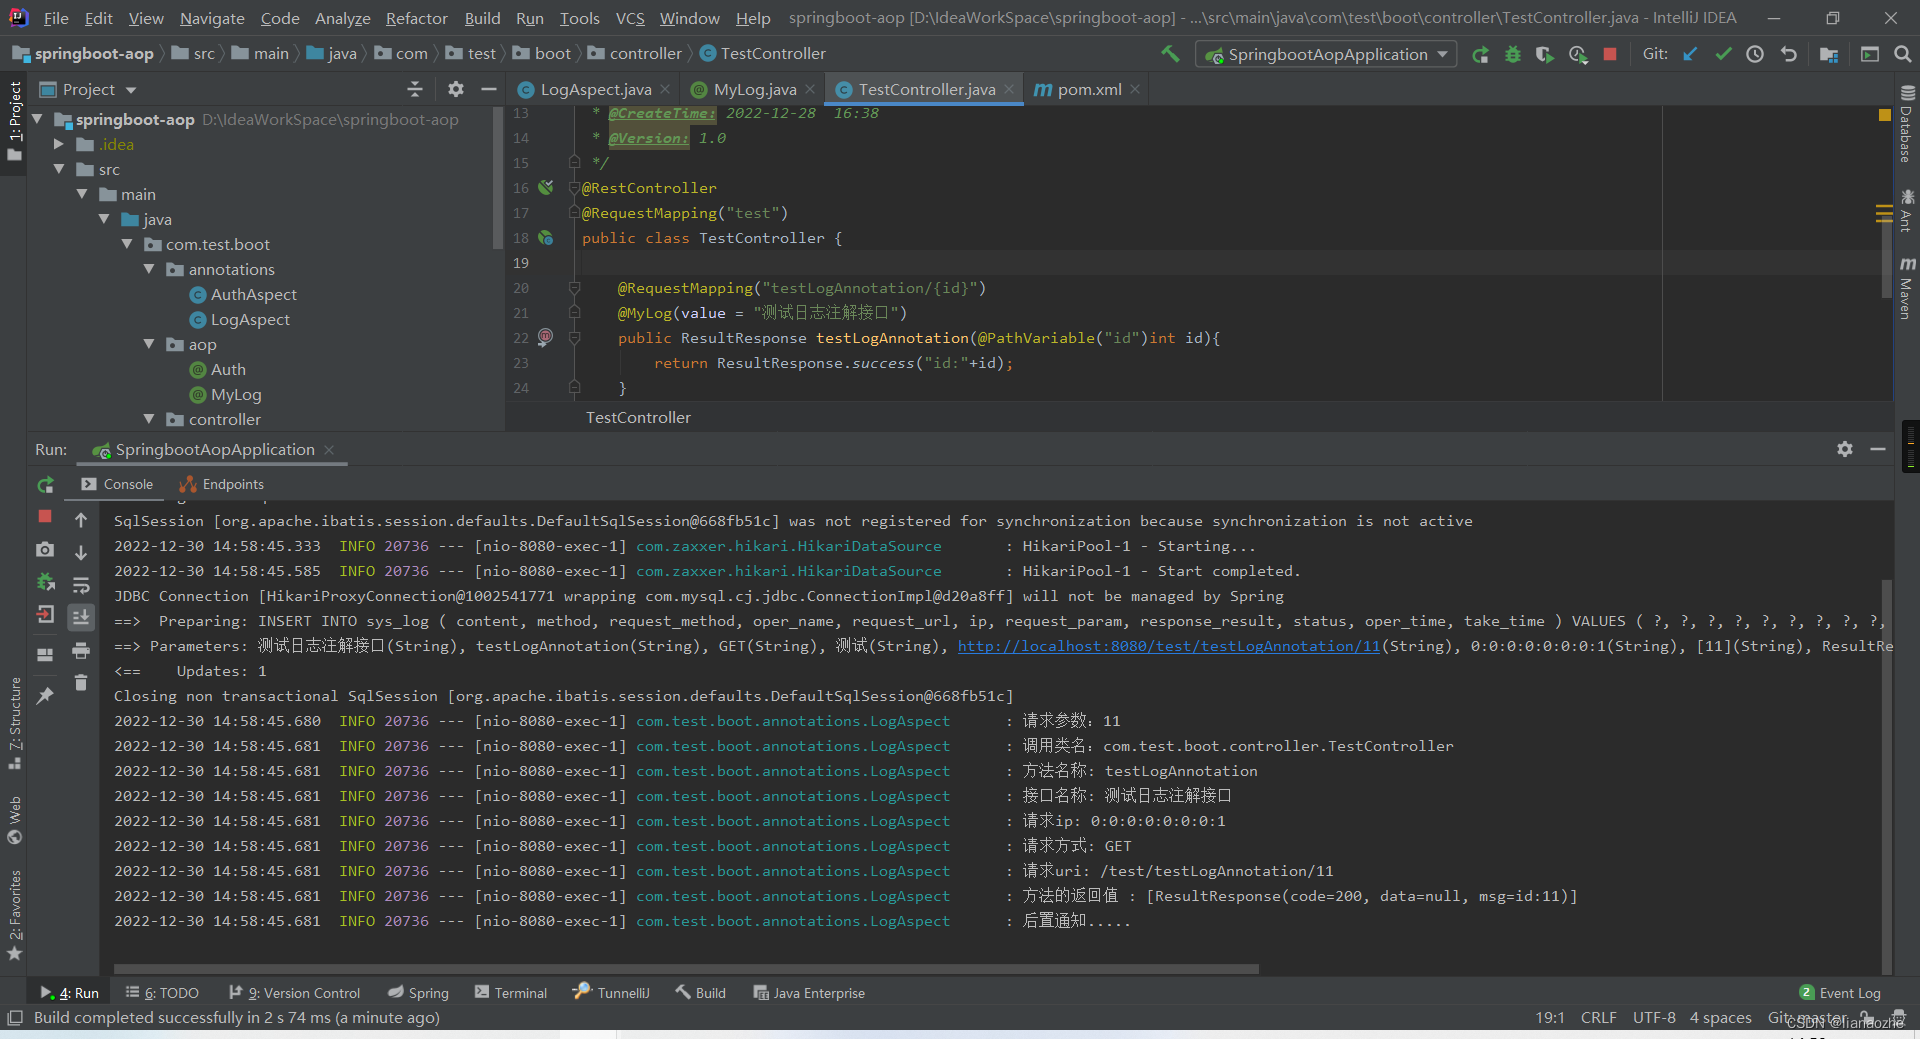The image size is (1920, 1039).
Task: Clear console with trash icon
Action: [81, 683]
